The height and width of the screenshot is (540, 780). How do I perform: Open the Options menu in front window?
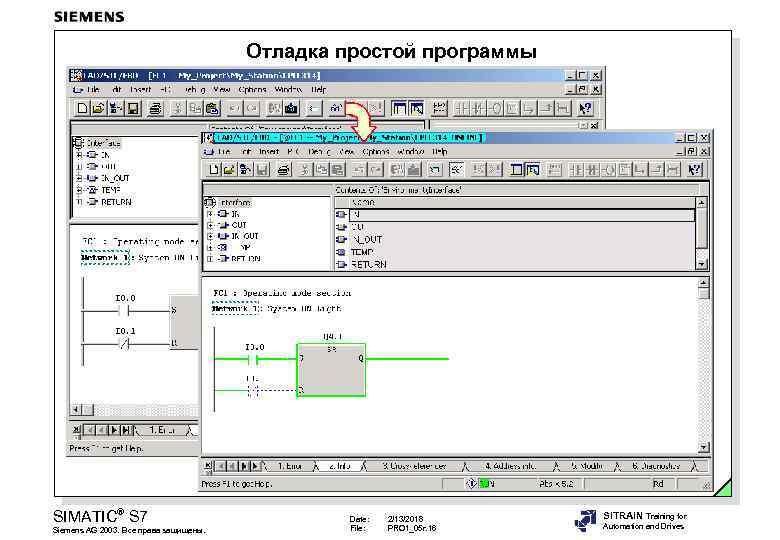376,151
